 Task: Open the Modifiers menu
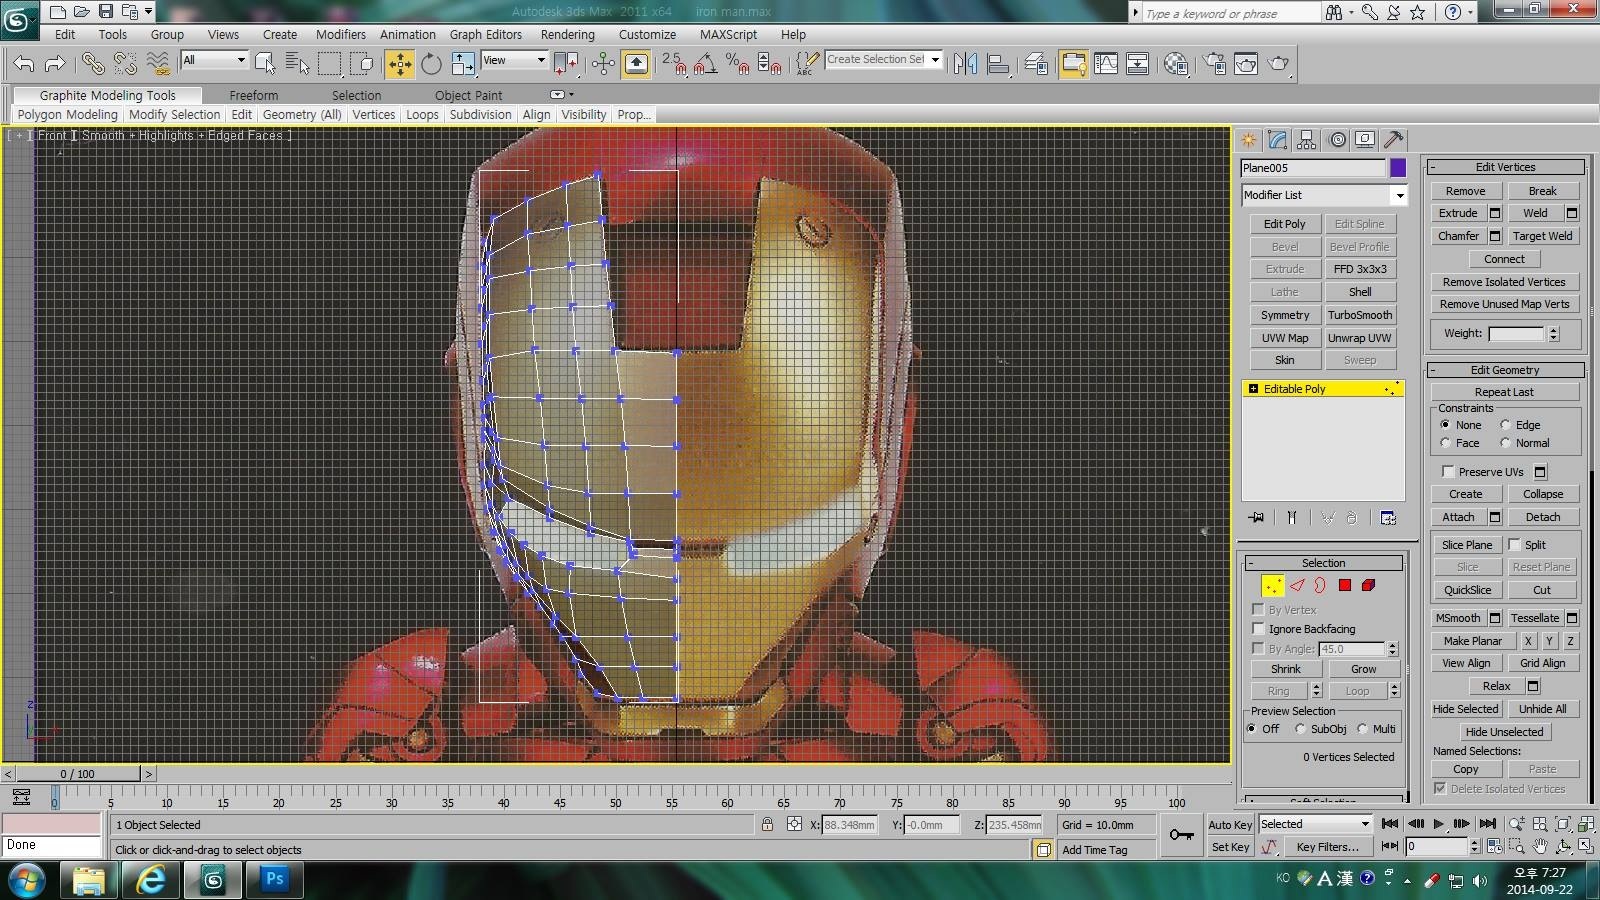[x=340, y=34]
